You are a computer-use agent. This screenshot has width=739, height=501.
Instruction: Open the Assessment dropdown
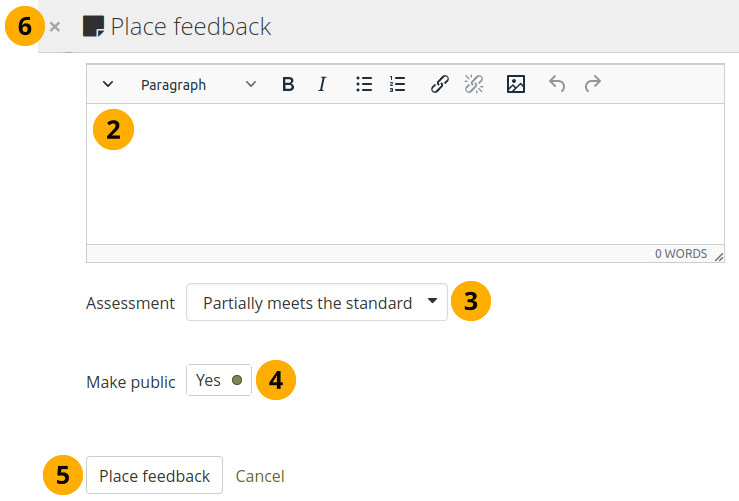317,303
